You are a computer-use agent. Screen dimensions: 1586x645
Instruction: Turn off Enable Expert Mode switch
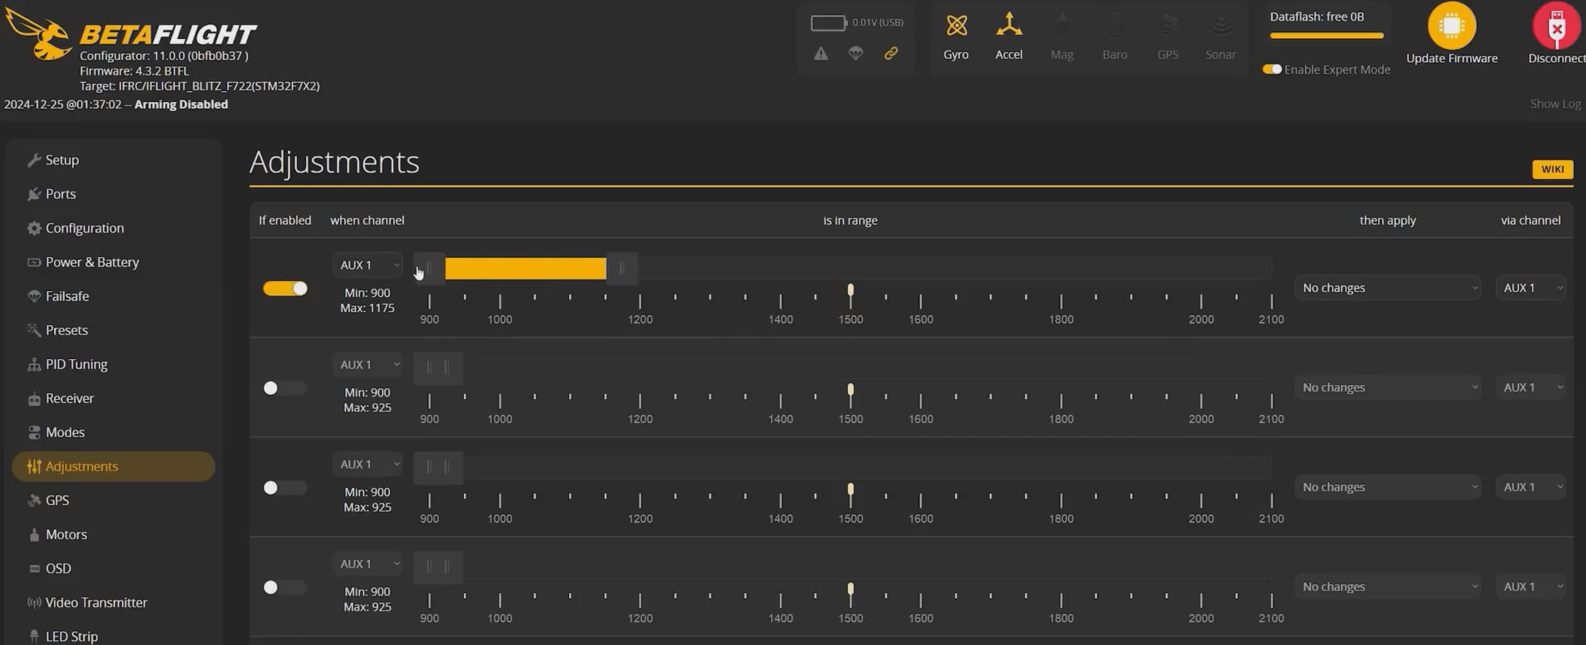[1272, 70]
